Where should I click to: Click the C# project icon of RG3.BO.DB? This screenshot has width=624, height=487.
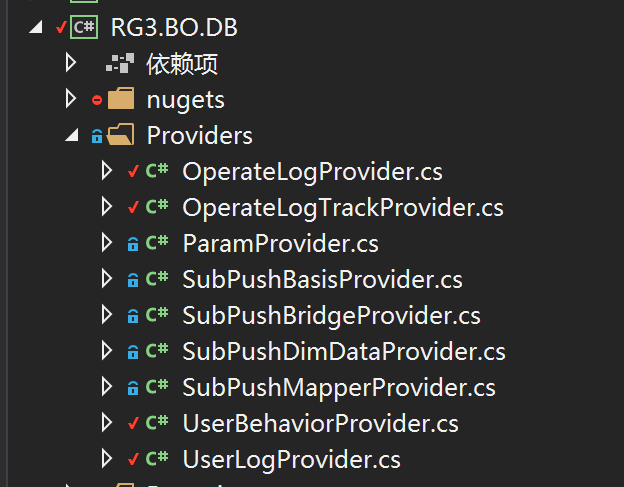point(84,27)
